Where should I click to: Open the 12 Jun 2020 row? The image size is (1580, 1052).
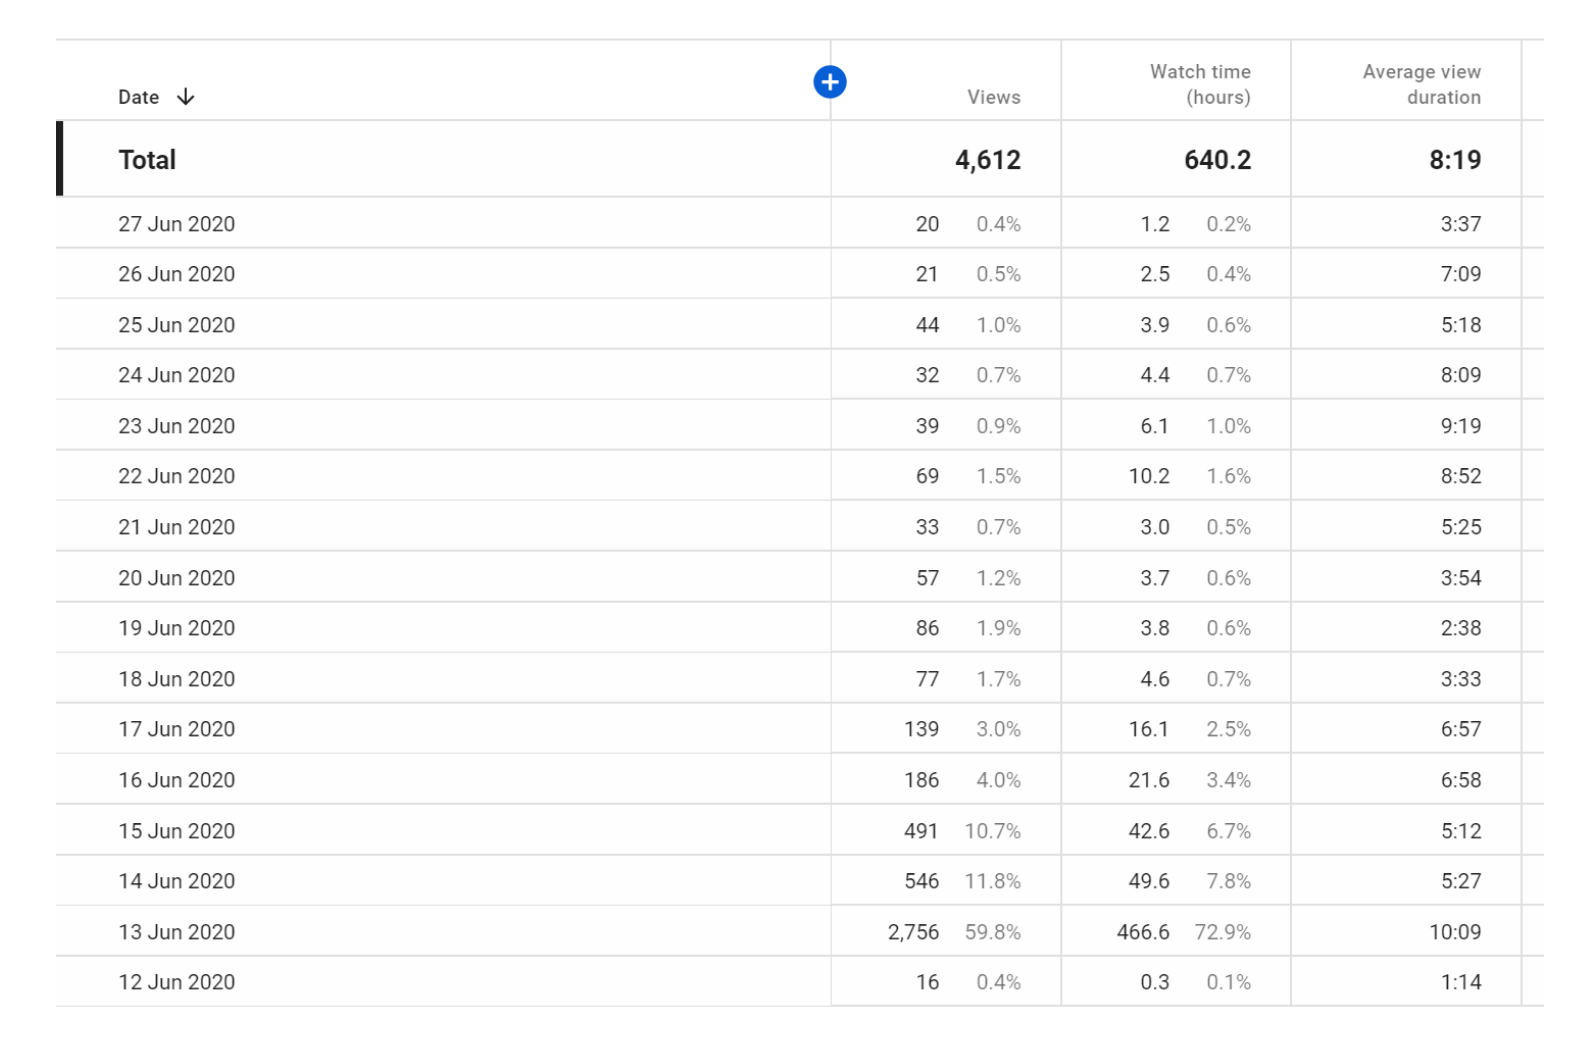pos(799,982)
